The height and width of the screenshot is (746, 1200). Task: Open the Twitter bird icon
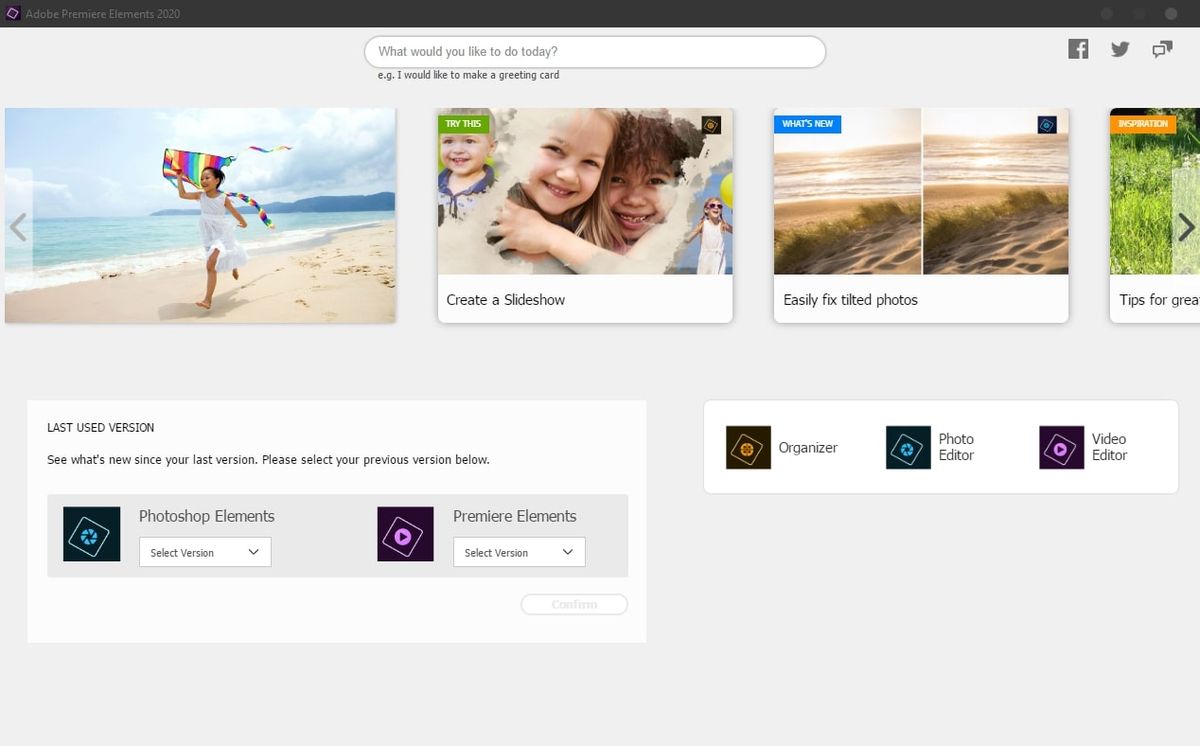(1120, 49)
